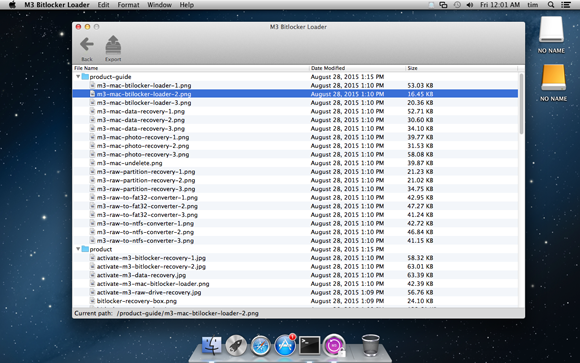This screenshot has height=363, width=580.
Task: Collapse the product-guide folder
Action: click(78, 77)
